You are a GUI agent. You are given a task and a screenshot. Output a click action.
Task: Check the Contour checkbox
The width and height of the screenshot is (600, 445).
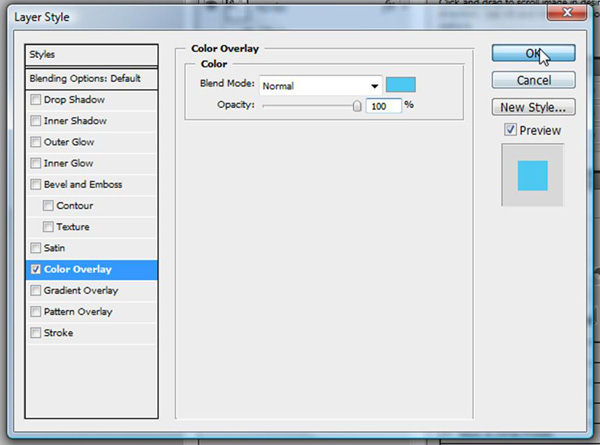[x=48, y=206]
